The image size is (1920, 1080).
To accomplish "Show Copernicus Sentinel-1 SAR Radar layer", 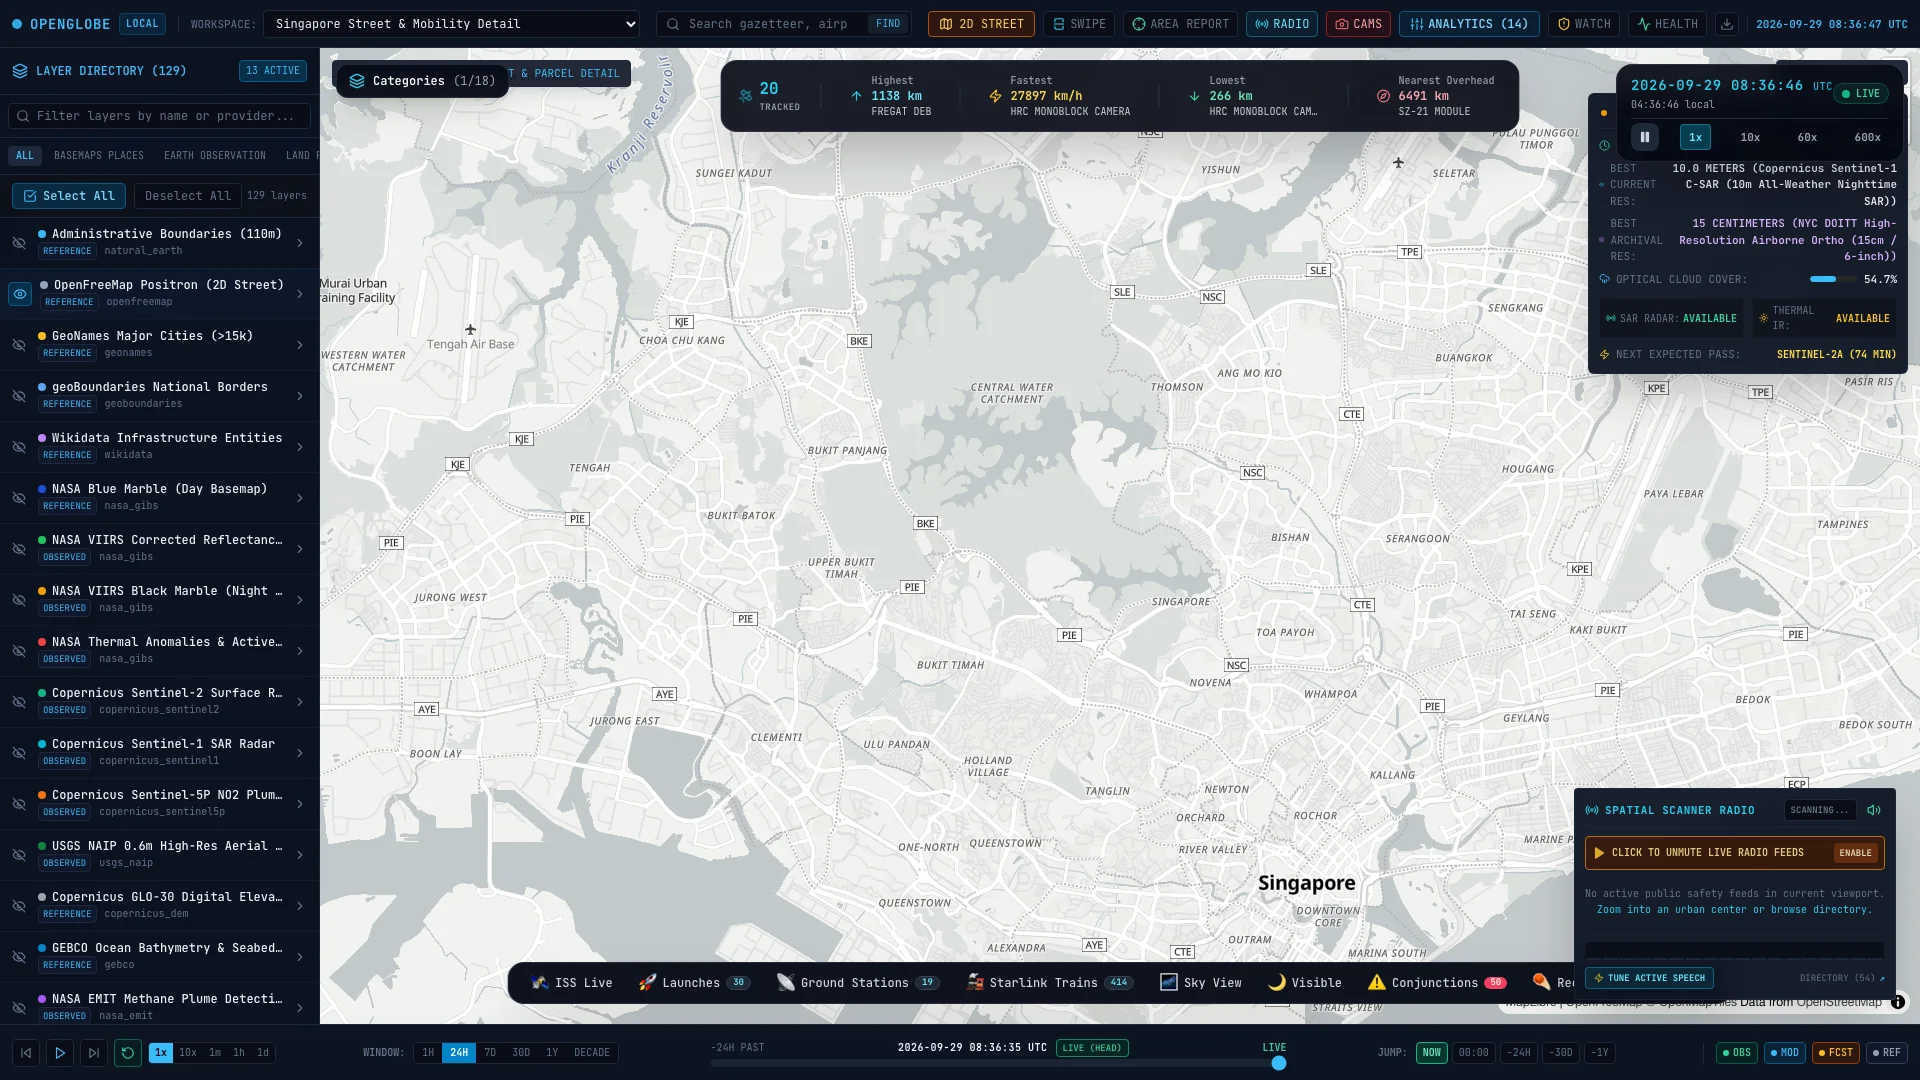I will click(x=19, y=753).
